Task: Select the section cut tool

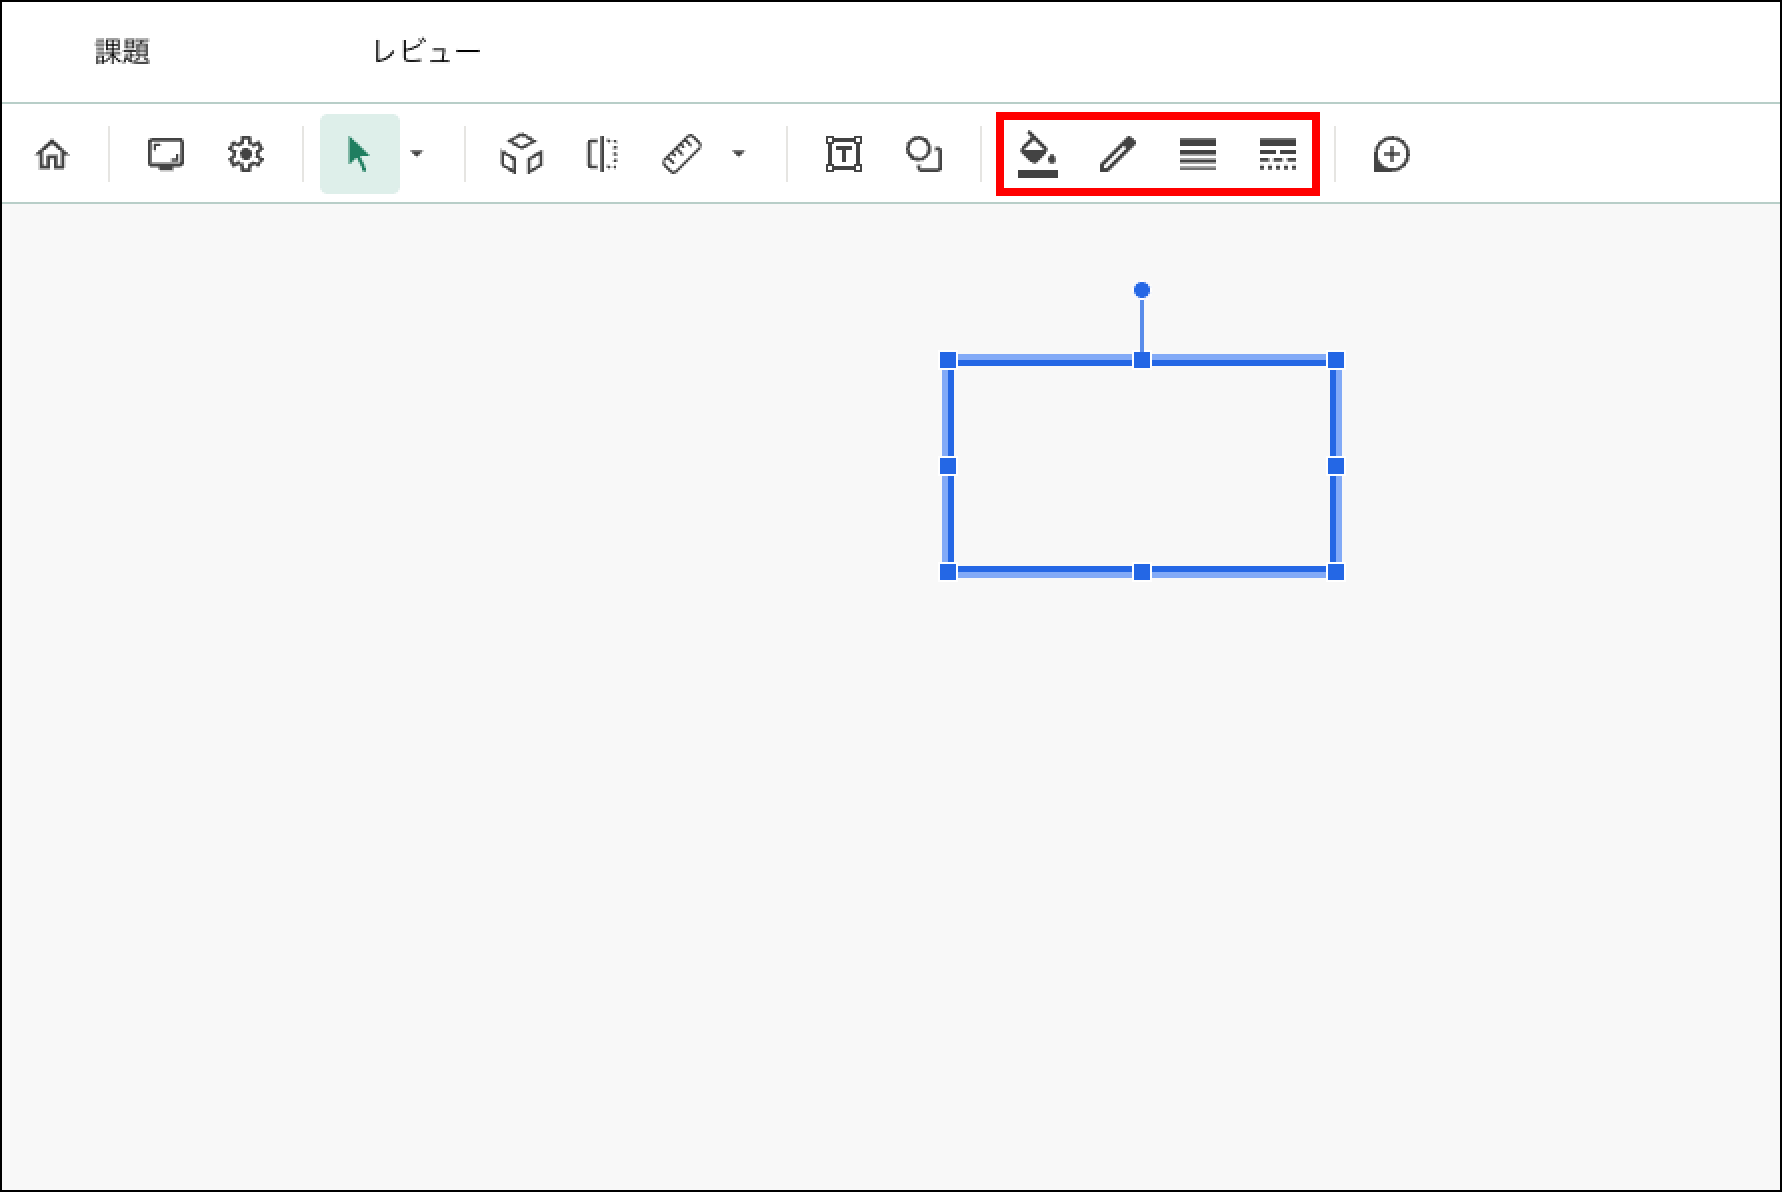Action: pos(602,155)
